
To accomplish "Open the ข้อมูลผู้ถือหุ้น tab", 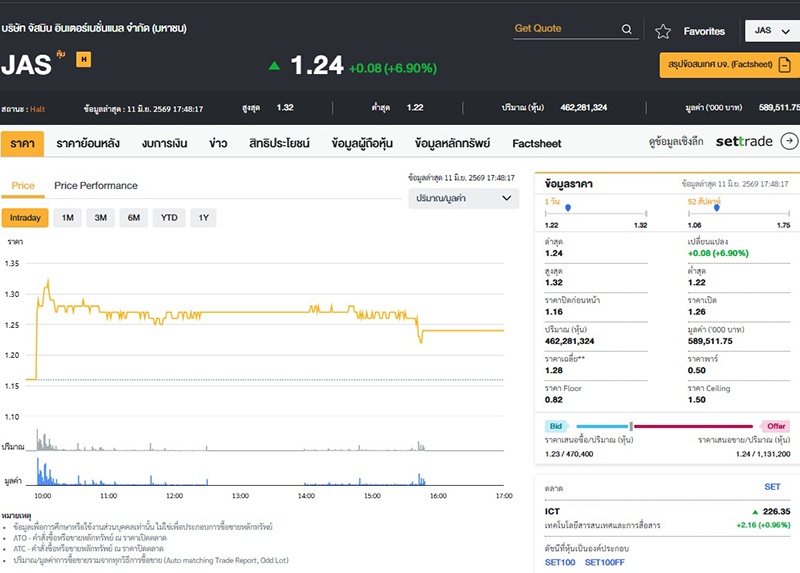I will [362, 143].
